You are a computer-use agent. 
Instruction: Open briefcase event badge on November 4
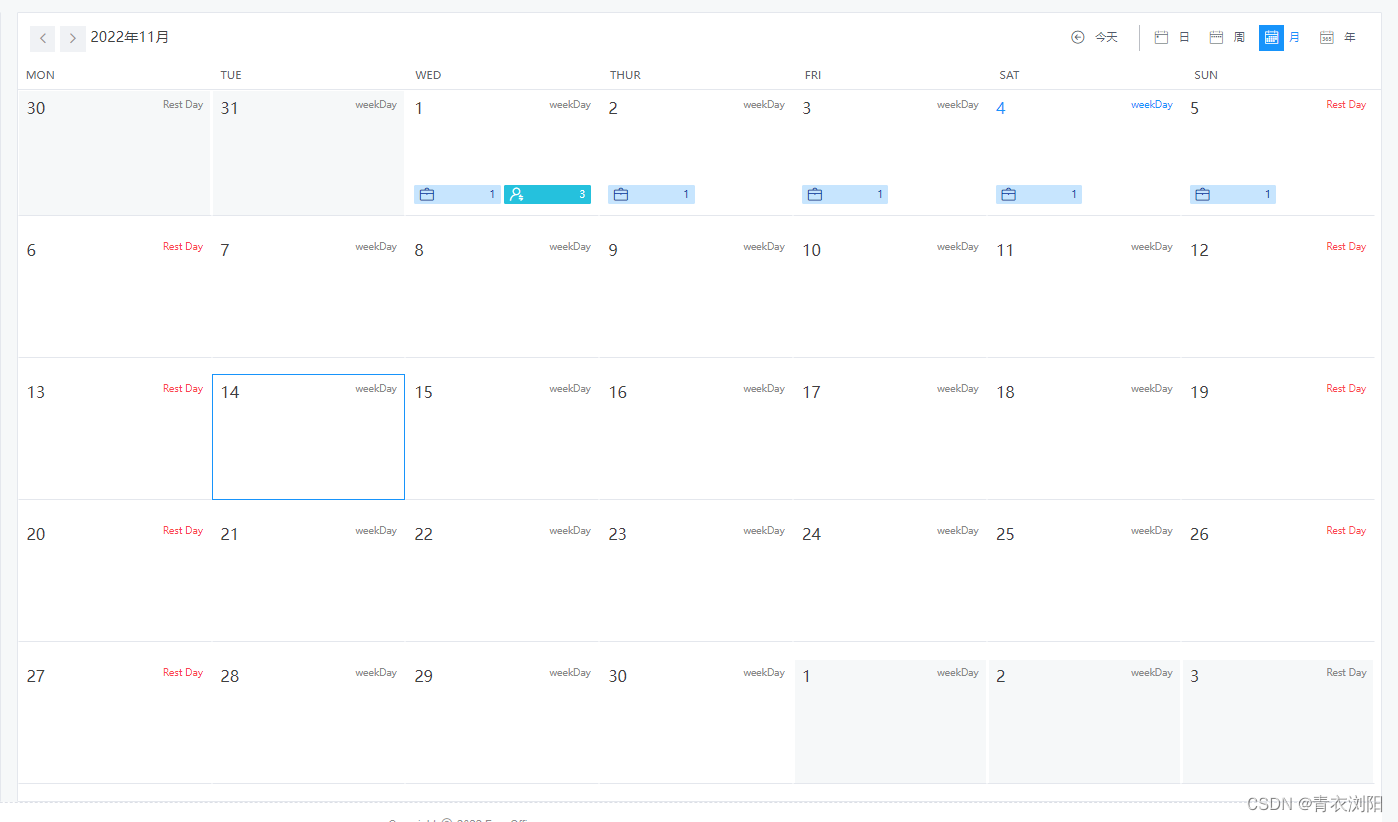click(1039, 194)
